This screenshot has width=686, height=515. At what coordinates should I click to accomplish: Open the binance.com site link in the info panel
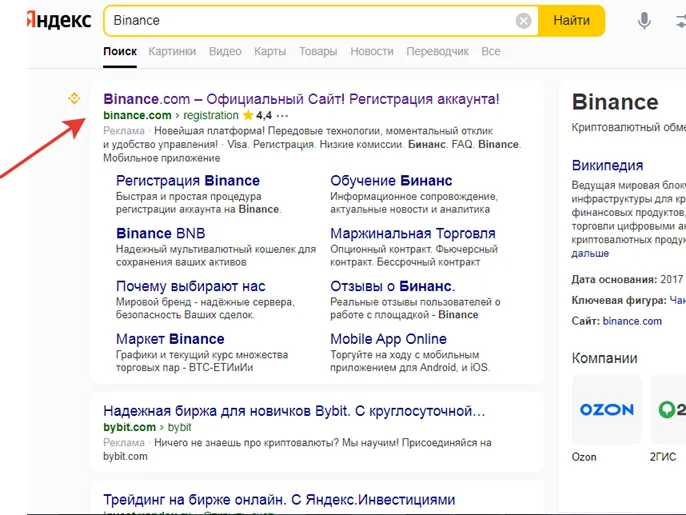coord(632,321)
